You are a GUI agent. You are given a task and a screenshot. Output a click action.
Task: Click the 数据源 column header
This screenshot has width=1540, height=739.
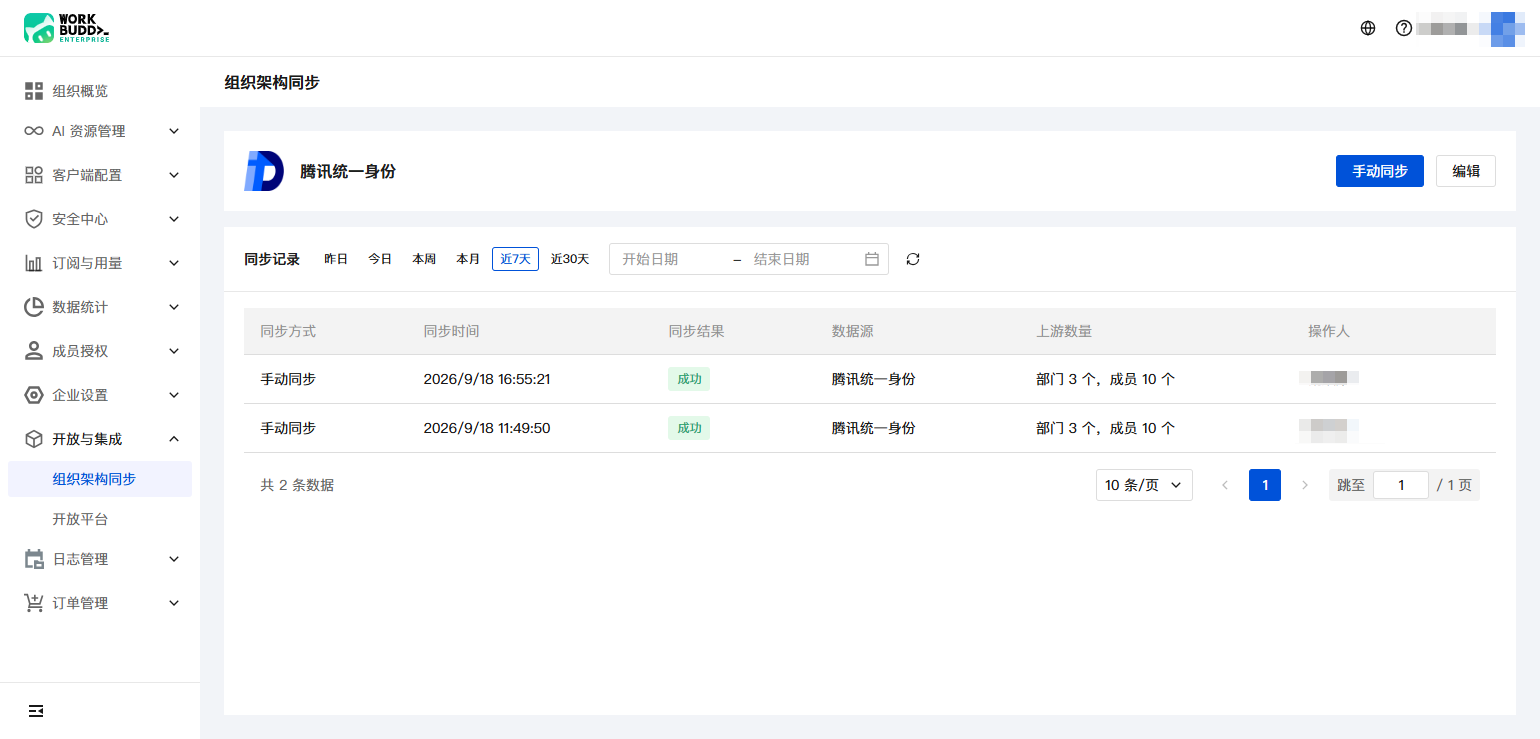pyautogui.click(x=853, y=331)
